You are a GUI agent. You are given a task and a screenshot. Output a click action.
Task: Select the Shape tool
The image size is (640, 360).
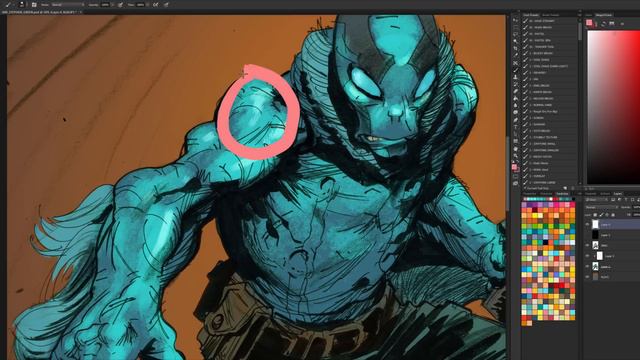click(516, 141)
